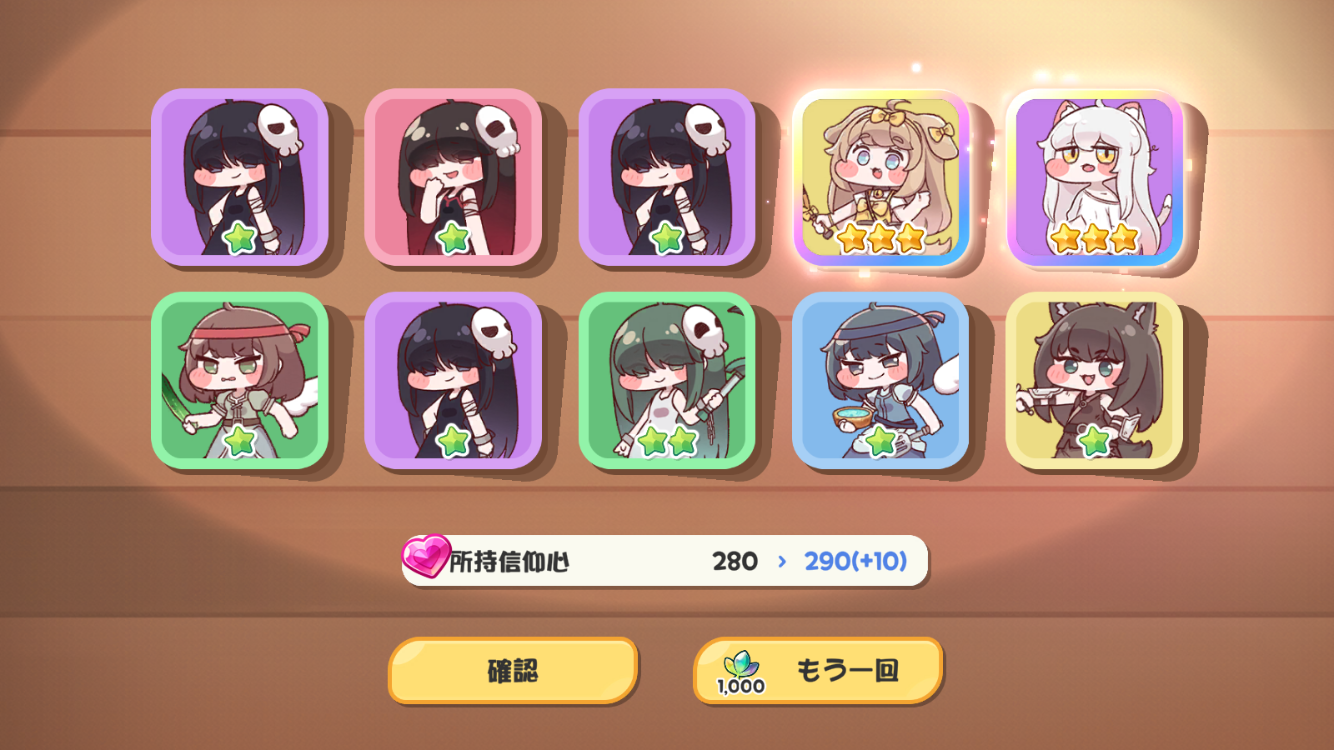Screen dimensions: 1334x750
Task: Select the white-haired cat girl three-star card
Action: point(1094,177)
